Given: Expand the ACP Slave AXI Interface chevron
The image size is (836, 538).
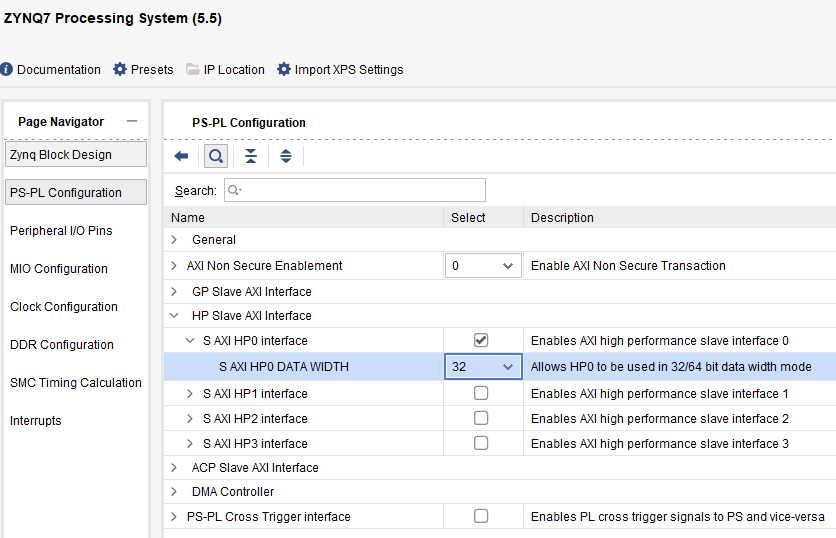Looking at the screenshot, I should 174,468.
